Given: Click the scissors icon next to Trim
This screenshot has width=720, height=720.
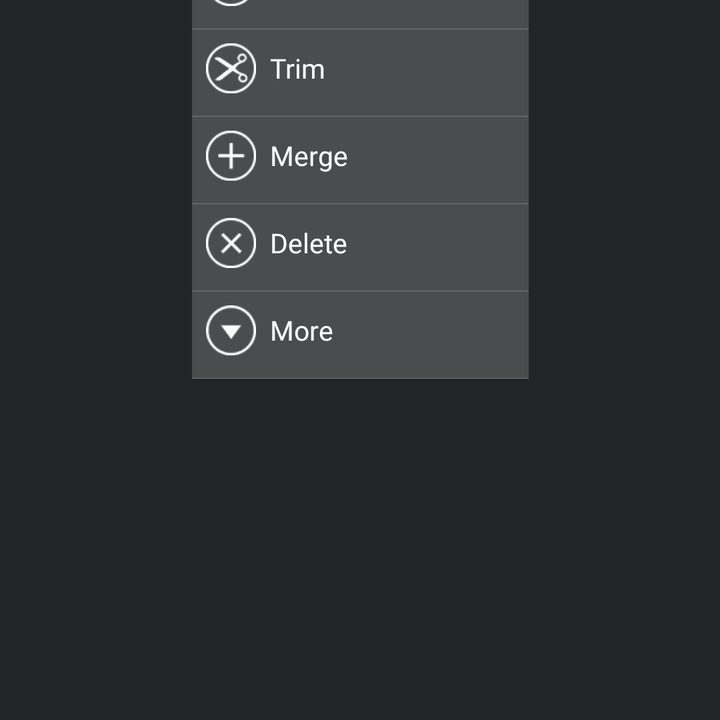Looking at the screenshot, I should (231, 68).
